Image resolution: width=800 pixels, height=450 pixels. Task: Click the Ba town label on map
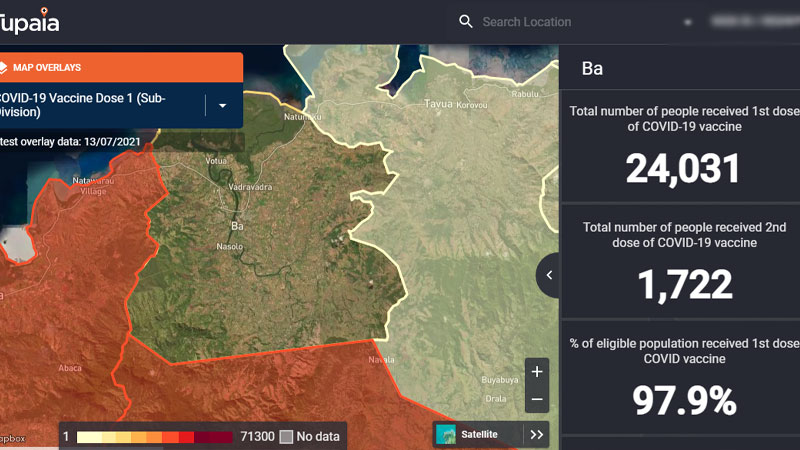point(237,226)
